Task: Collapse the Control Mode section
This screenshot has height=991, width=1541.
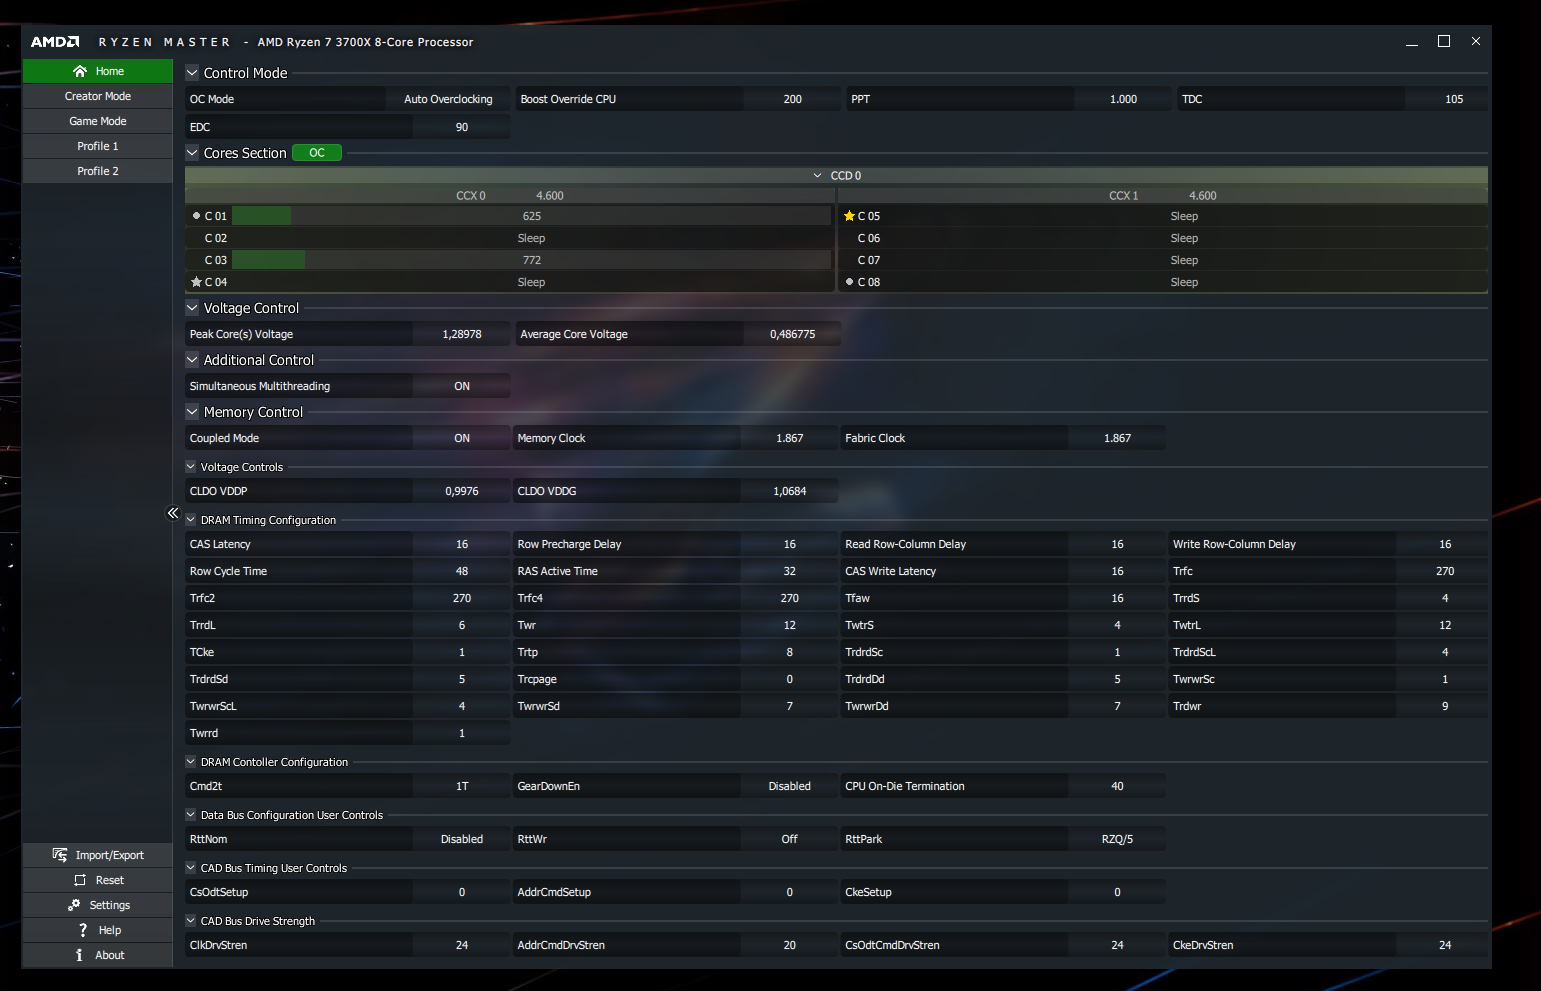Action: click(x=192, y=73)
